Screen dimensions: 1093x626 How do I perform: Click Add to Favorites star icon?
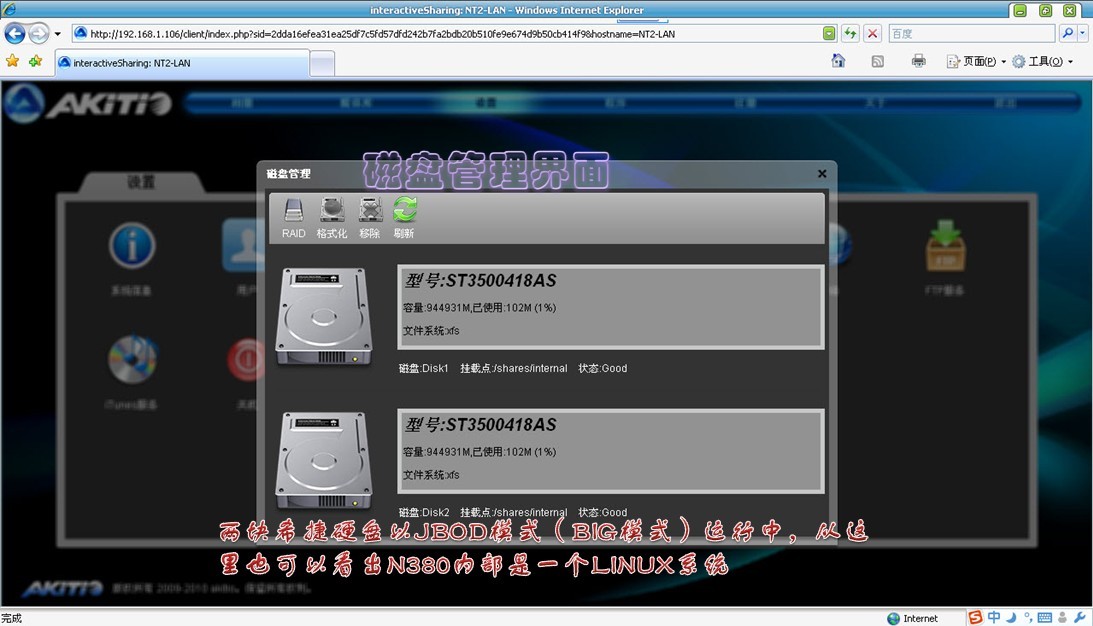coord(36,61)
